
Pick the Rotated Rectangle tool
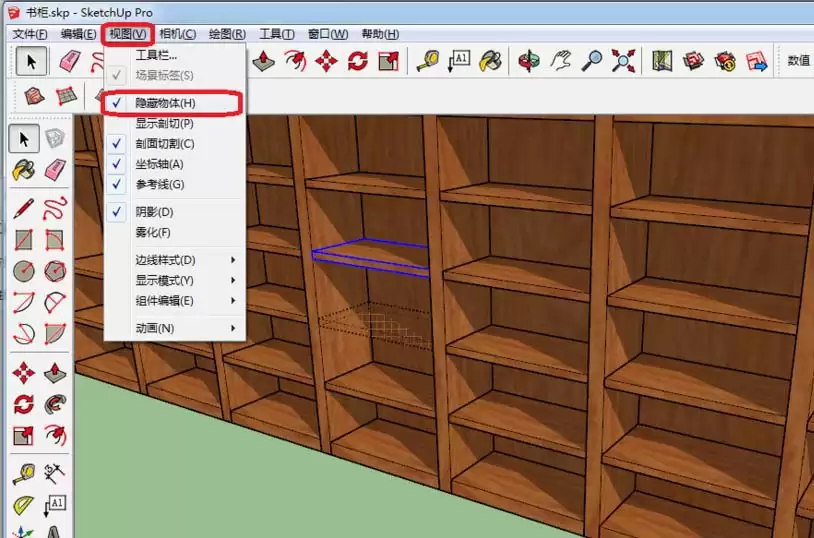55,240
